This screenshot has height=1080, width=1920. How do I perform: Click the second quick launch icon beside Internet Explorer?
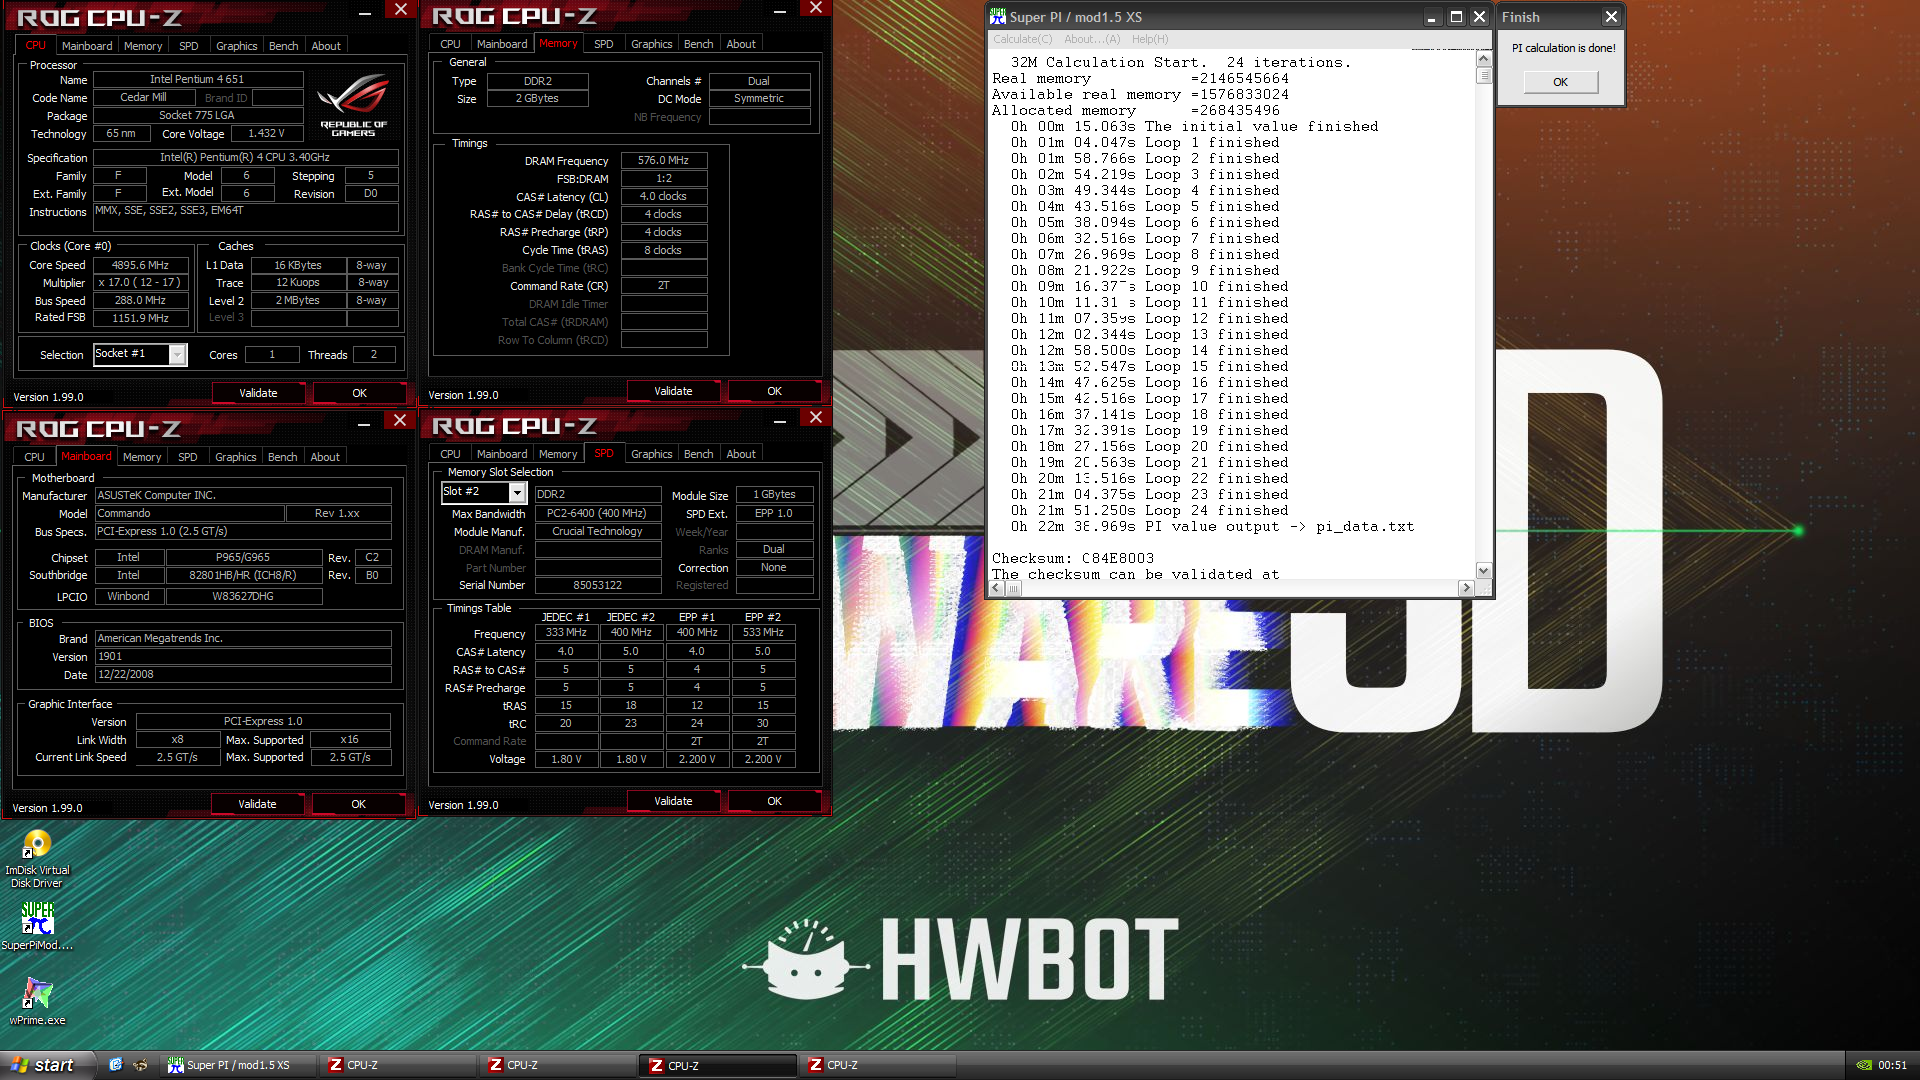(140, 1065)
